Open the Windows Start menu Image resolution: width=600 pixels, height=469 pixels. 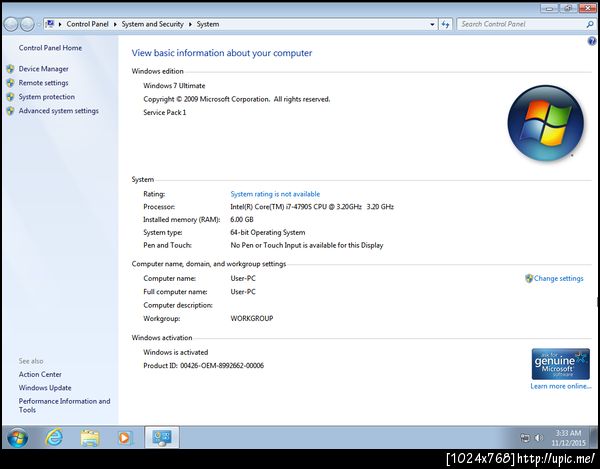tap(17, 438)
